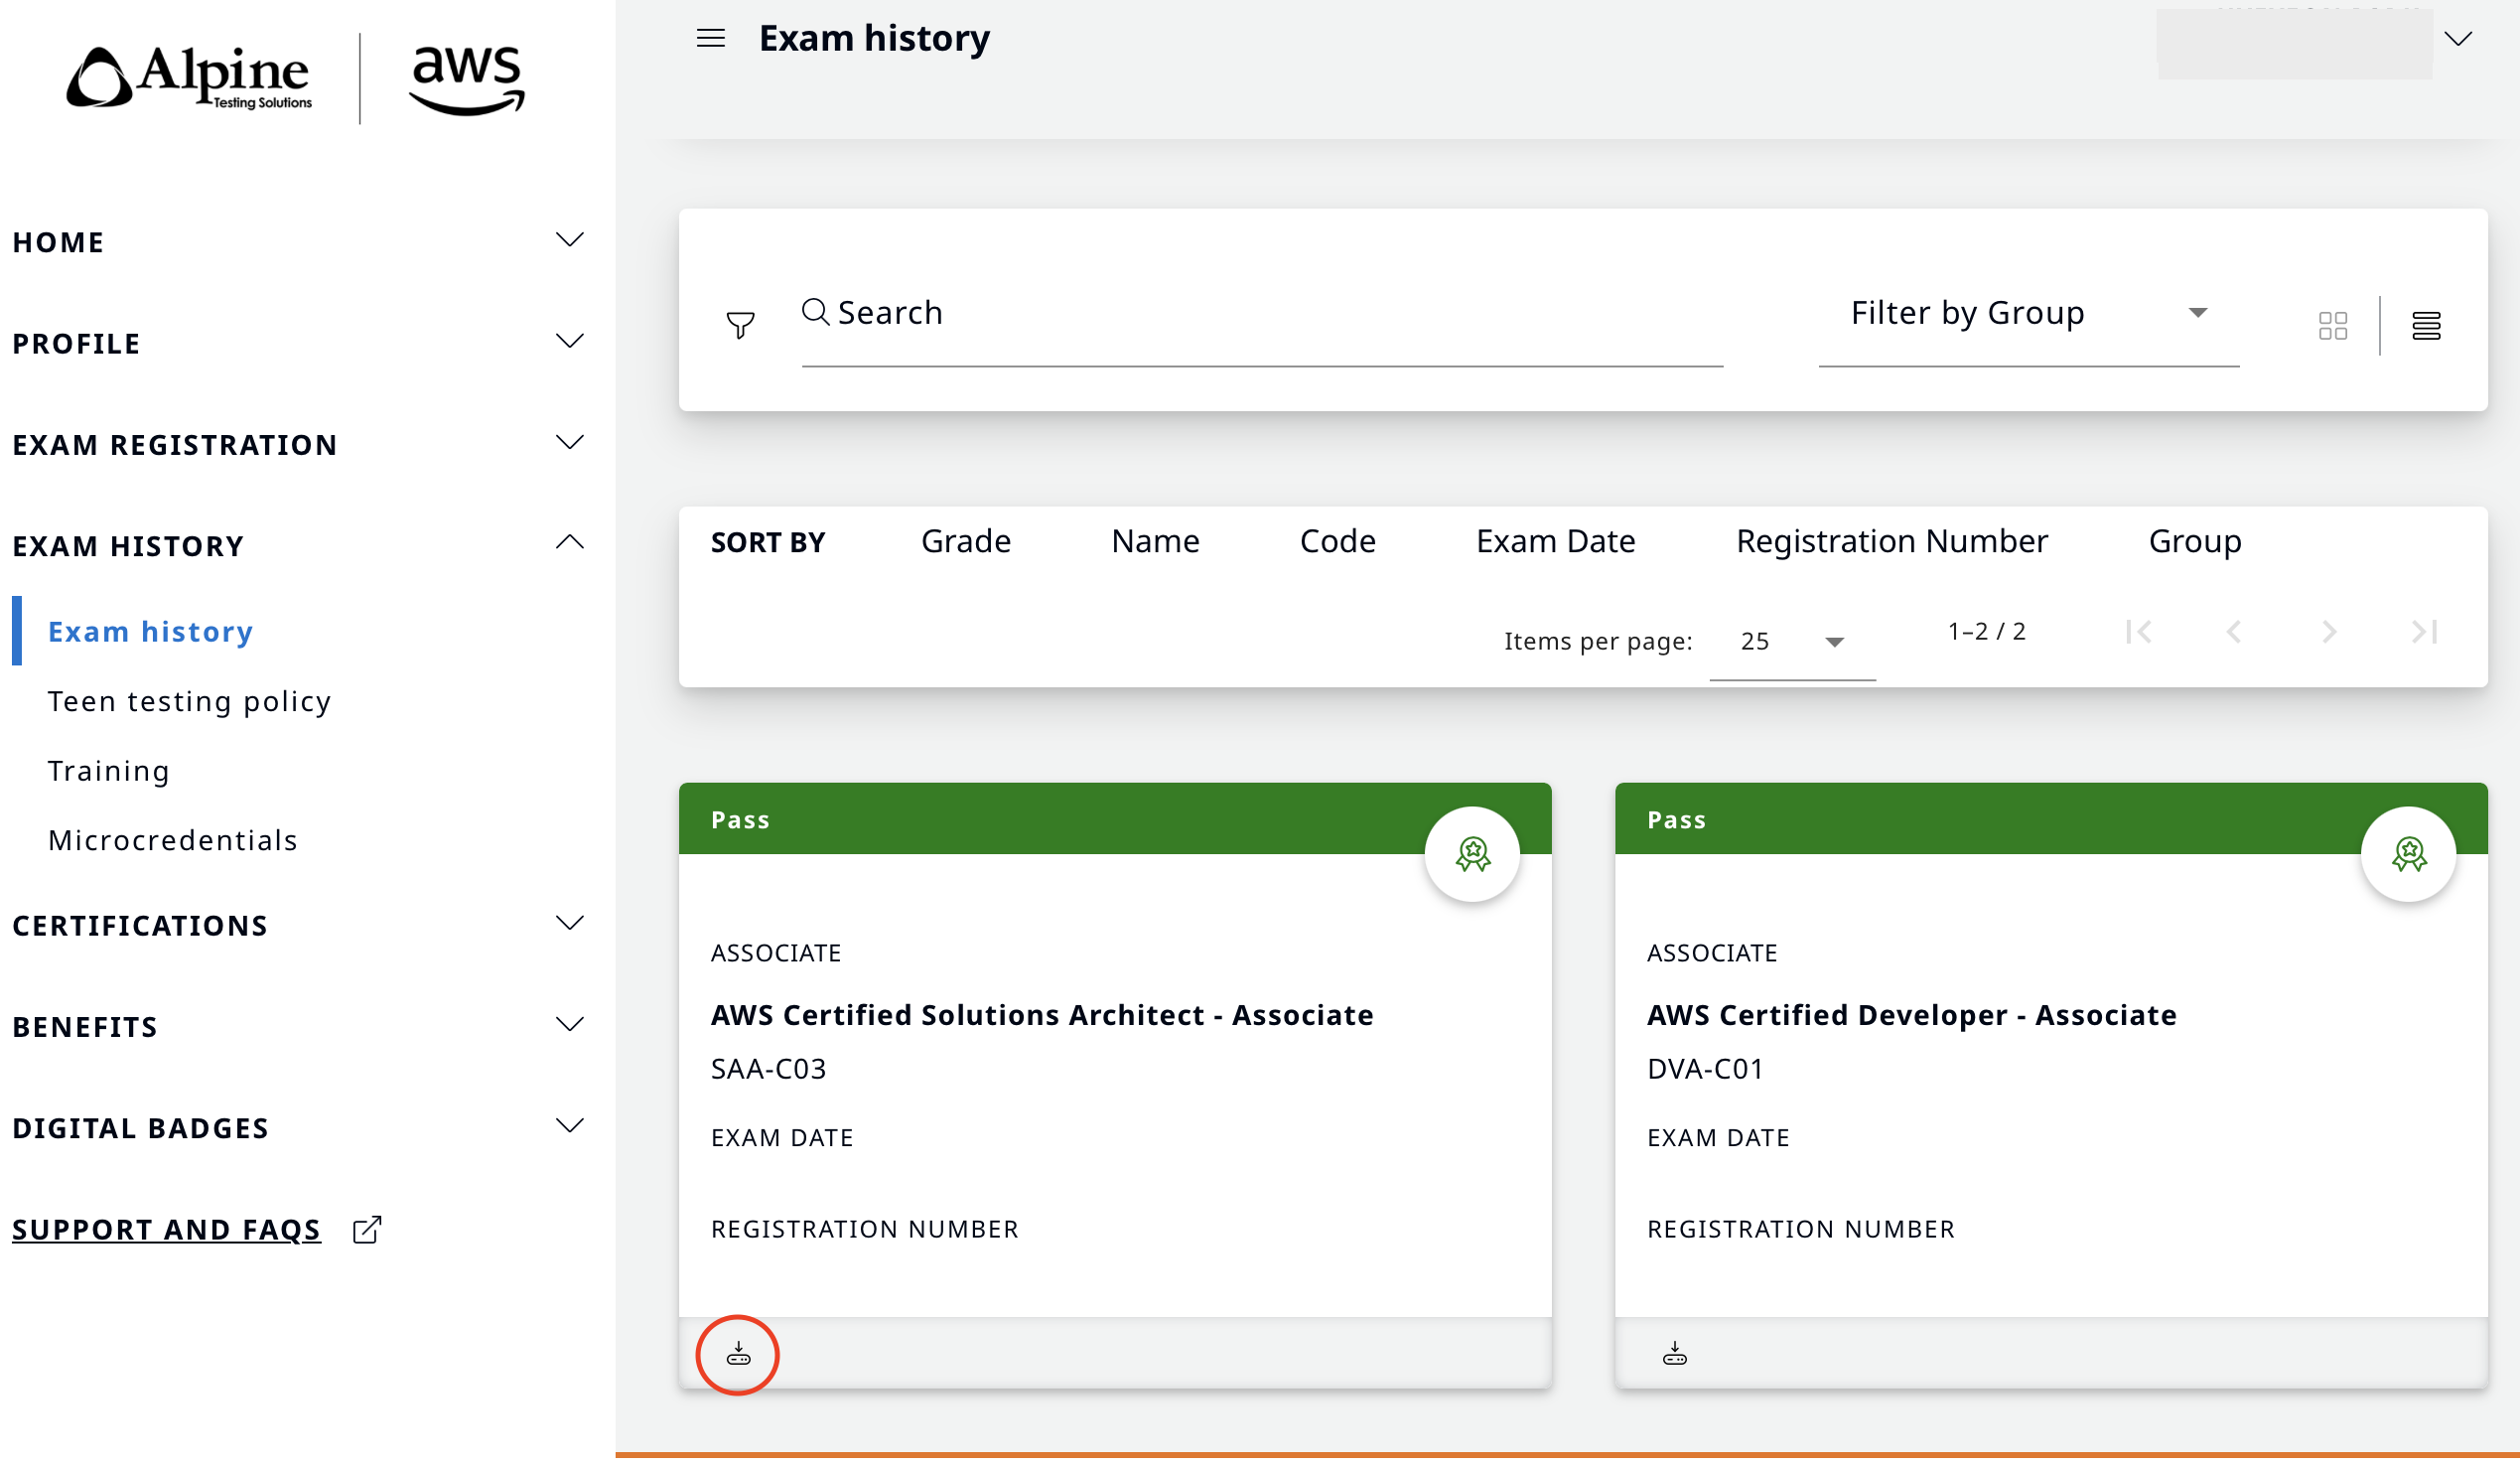The height and width of the screenshot is (1466, 2520).
Task: Switch to grid view layout icon
Action: pos(2332,326)
